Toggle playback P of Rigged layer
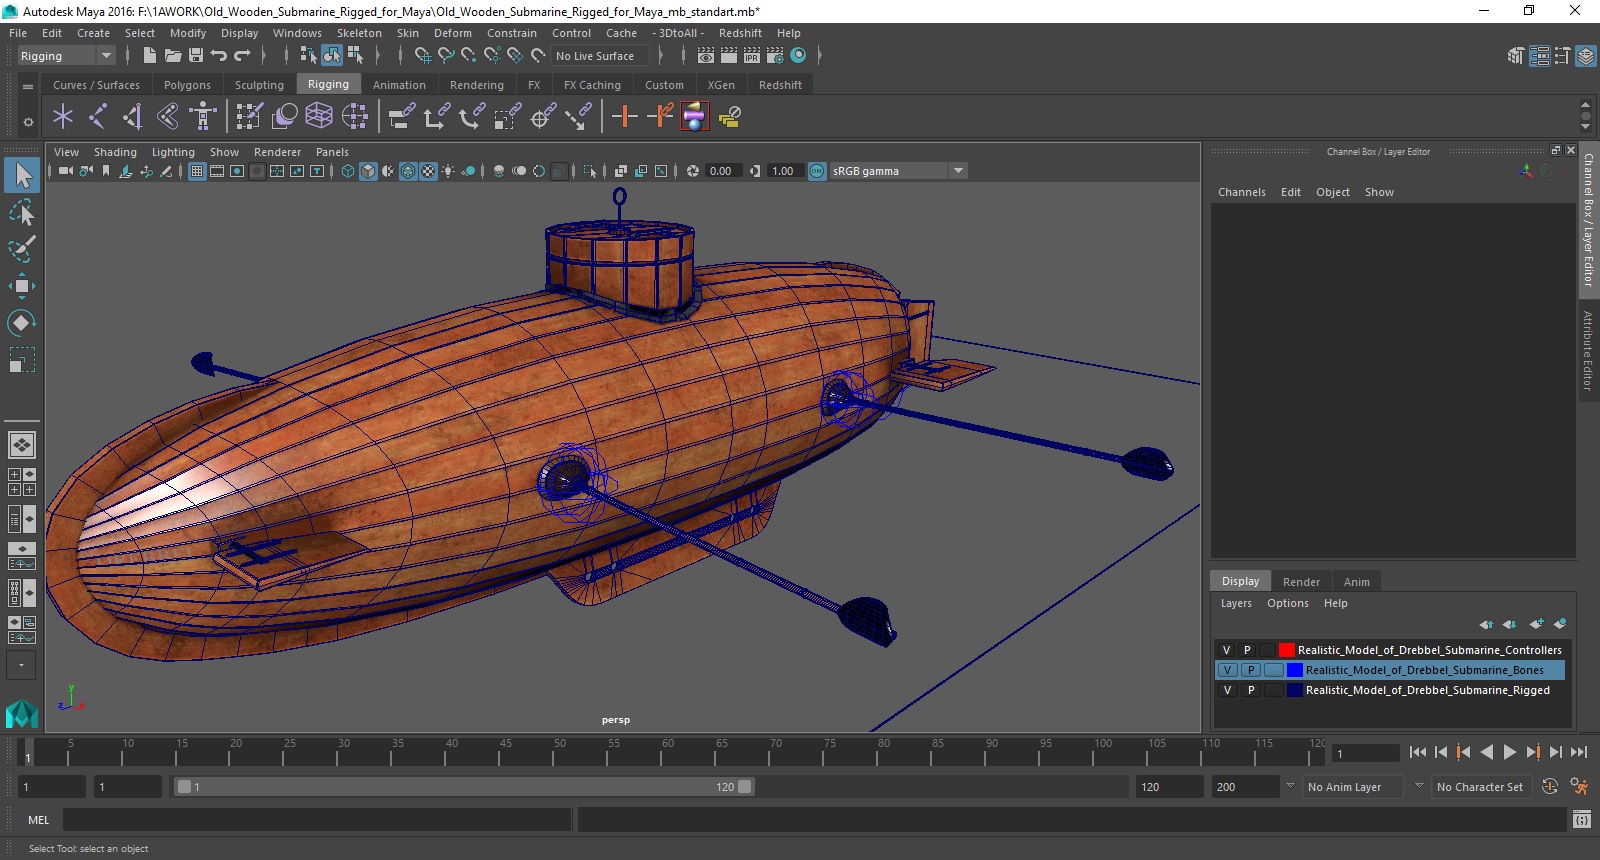Screen dimensions: 1600x860 point(1250,690)
